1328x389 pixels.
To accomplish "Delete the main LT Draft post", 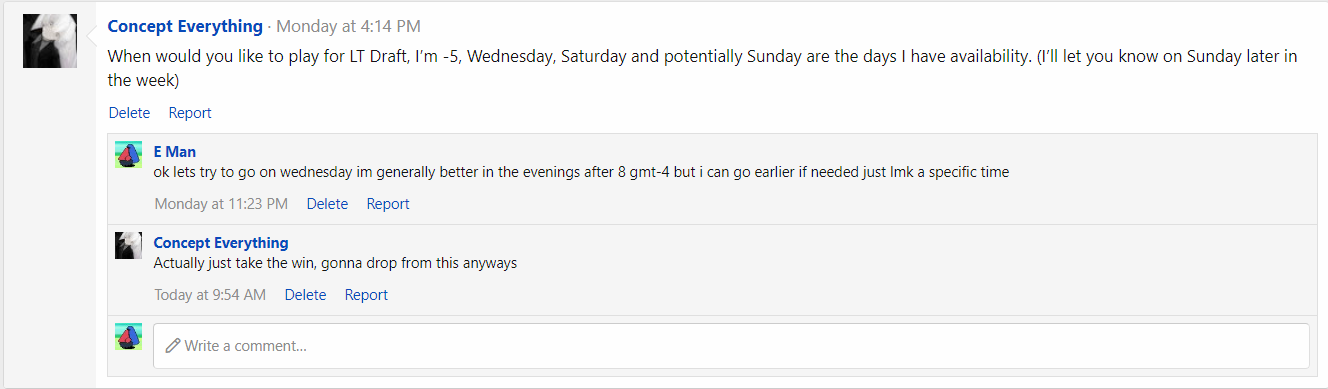I will tap(129, 113).
